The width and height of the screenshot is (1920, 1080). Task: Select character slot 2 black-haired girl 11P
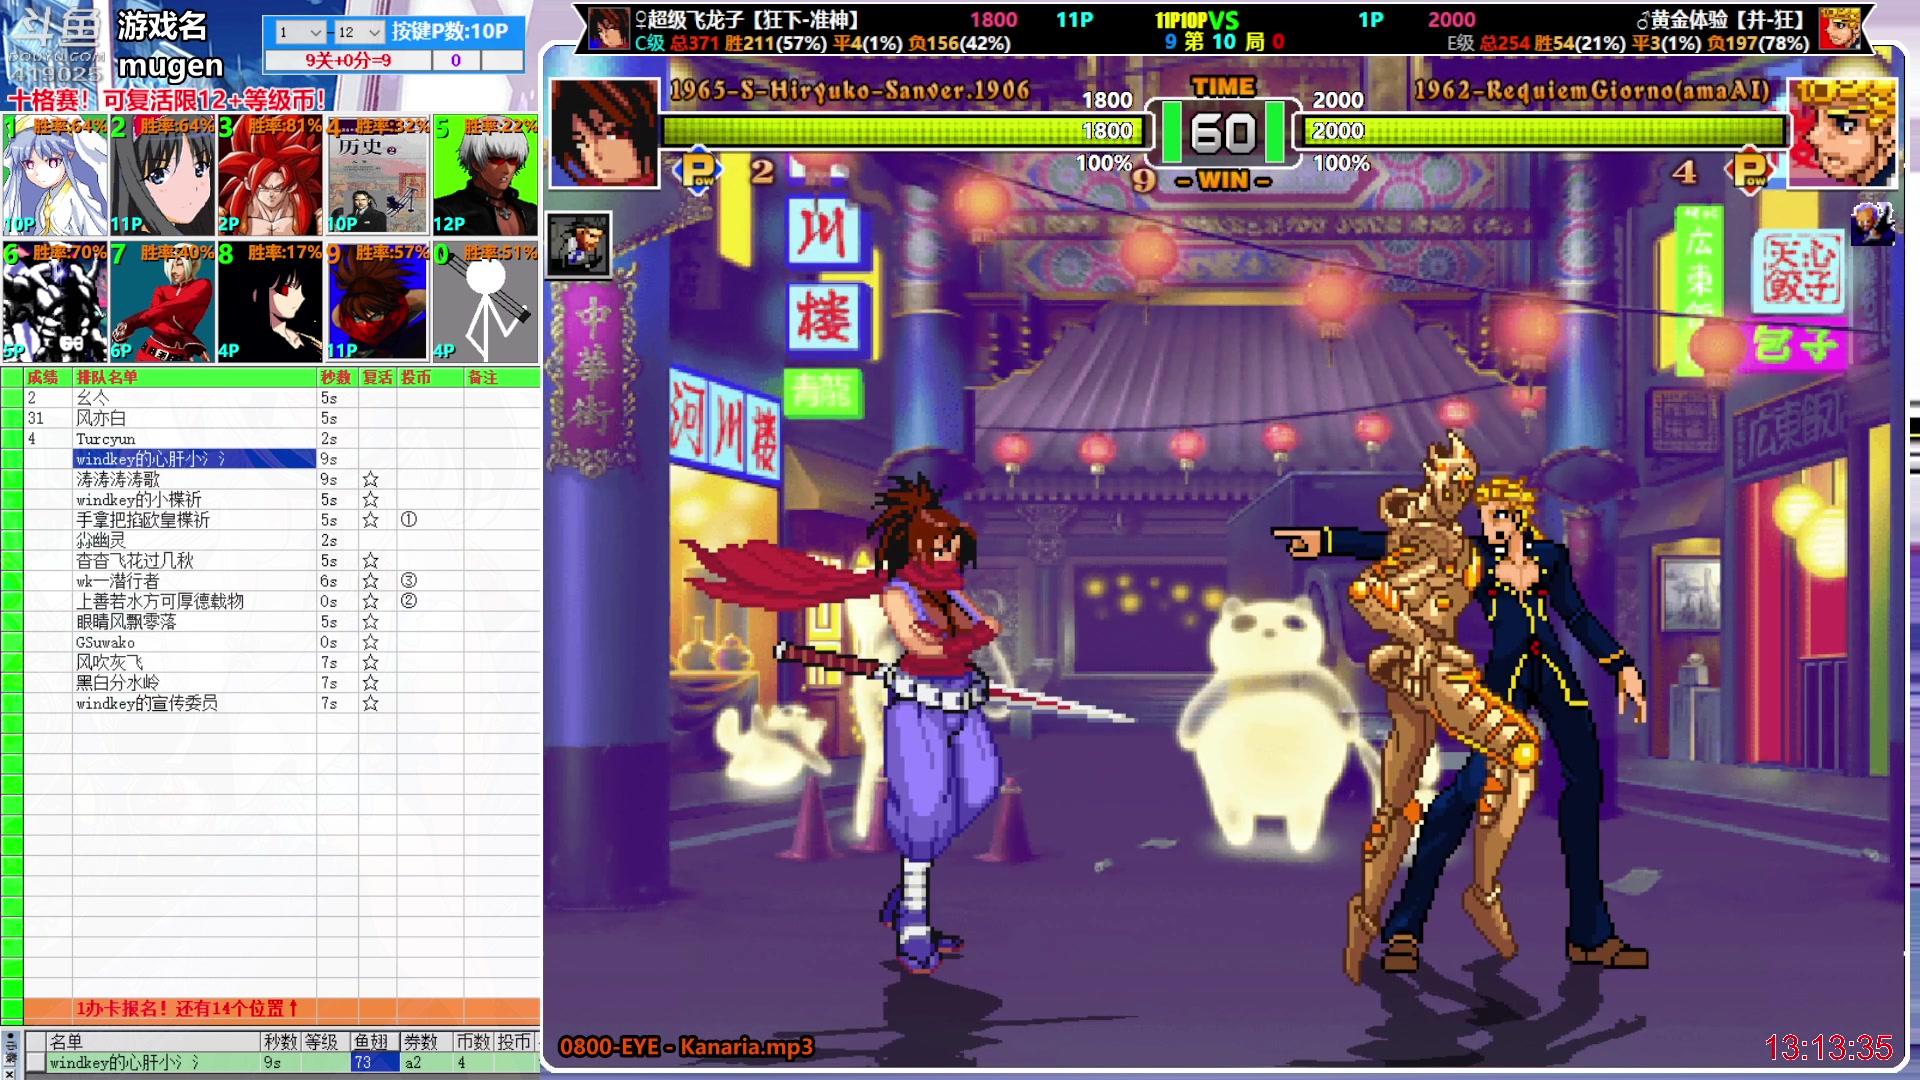162,176
